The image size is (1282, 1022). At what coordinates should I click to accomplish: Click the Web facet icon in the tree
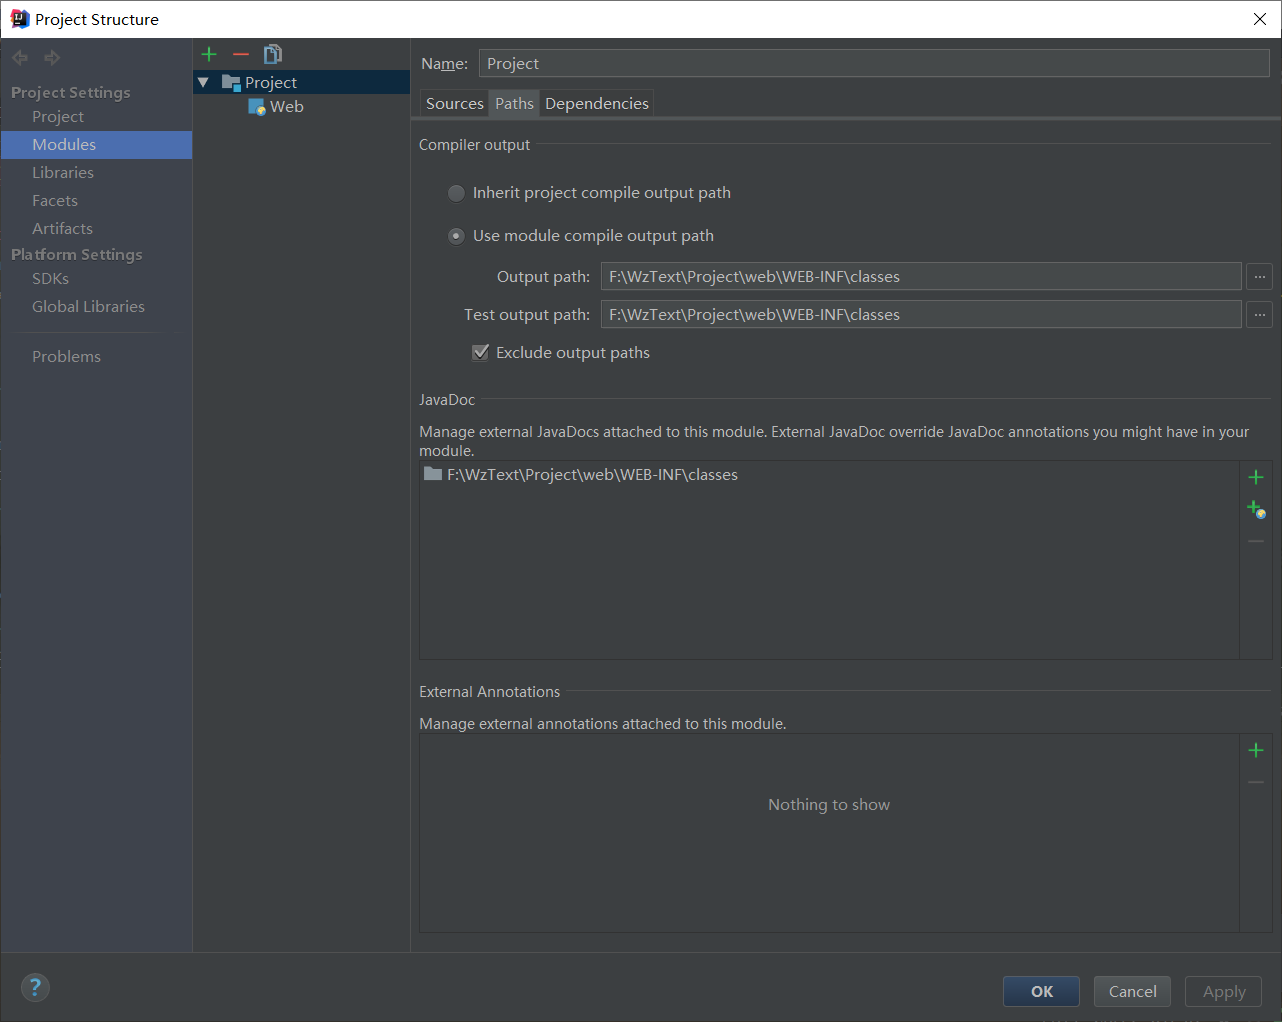[x=257, y=107]
